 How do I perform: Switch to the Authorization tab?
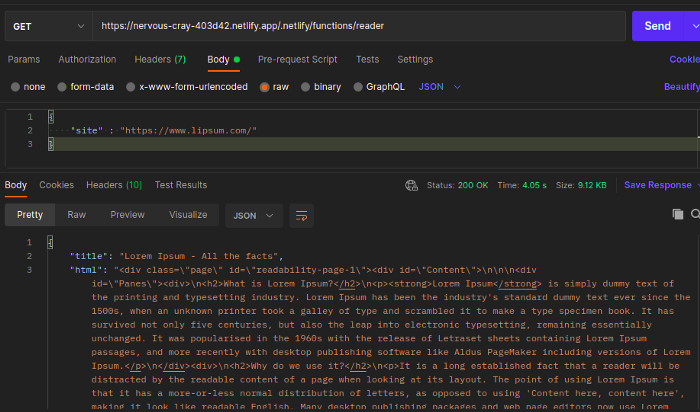(x=87, y=59)
